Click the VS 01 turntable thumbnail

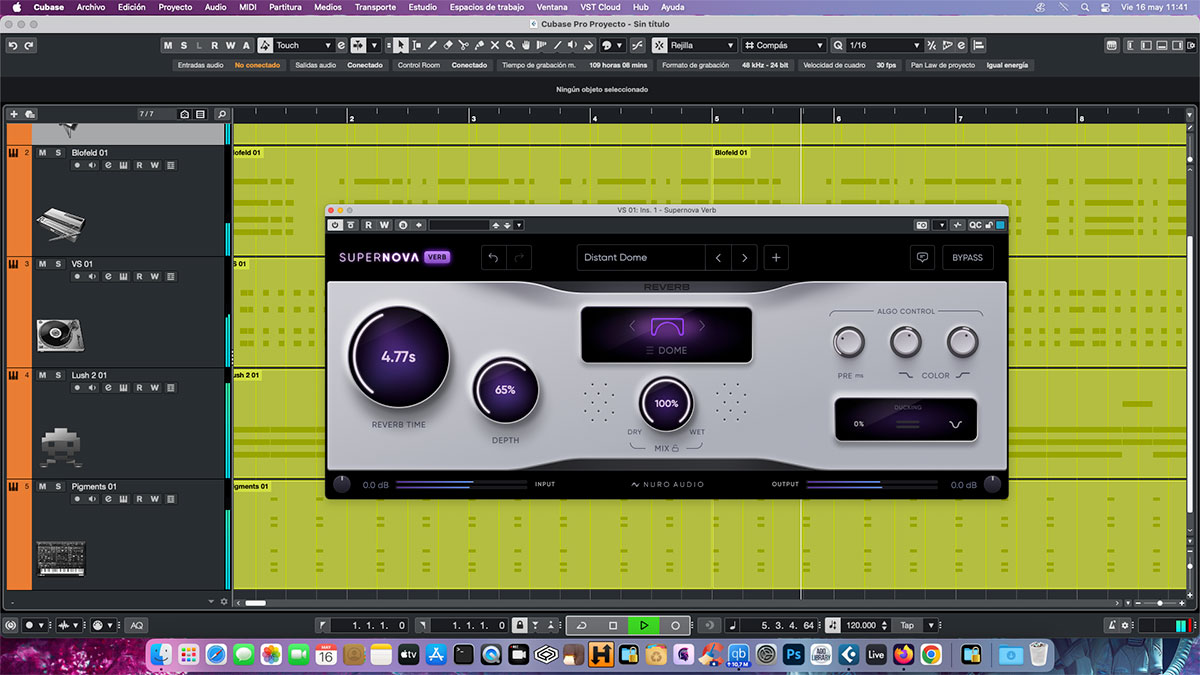(x=60, y=335)
